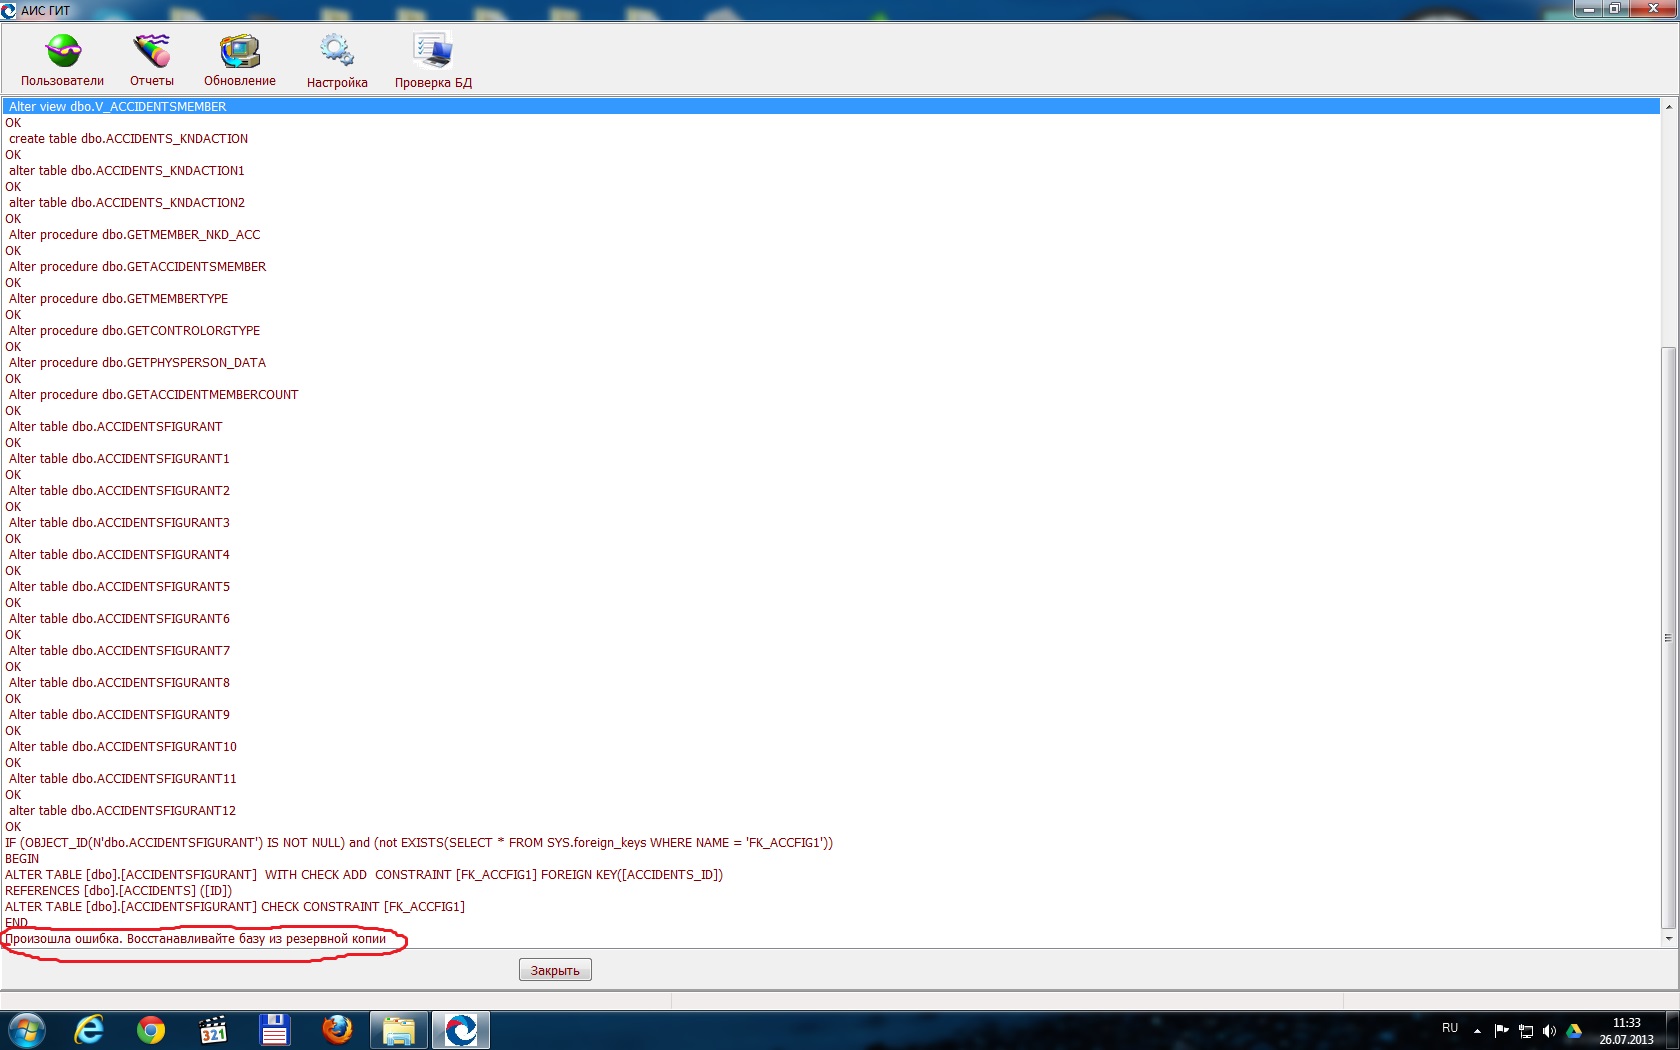Click the Закрыть button
The width and height of the screenshot is (1680, 1050).
(x=555, y=970)
